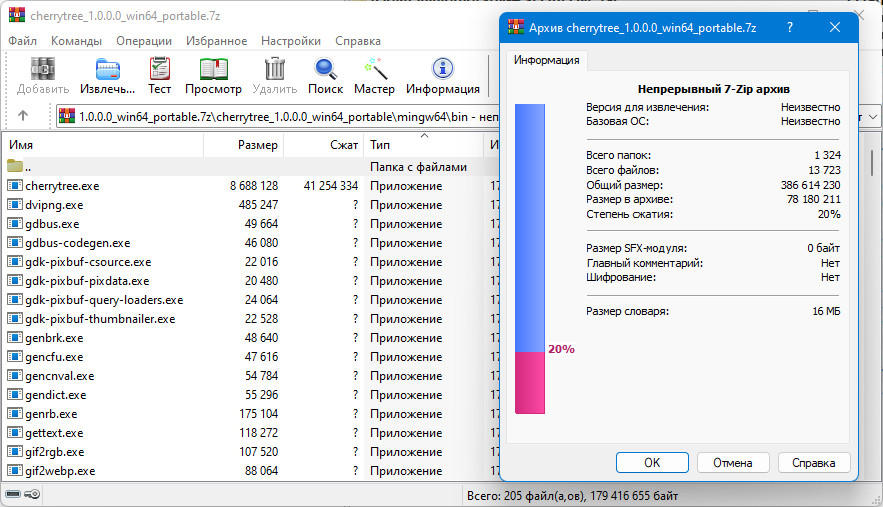Sort by the Размер column header
Screen dimensions: 883x507
pos(243,145)
